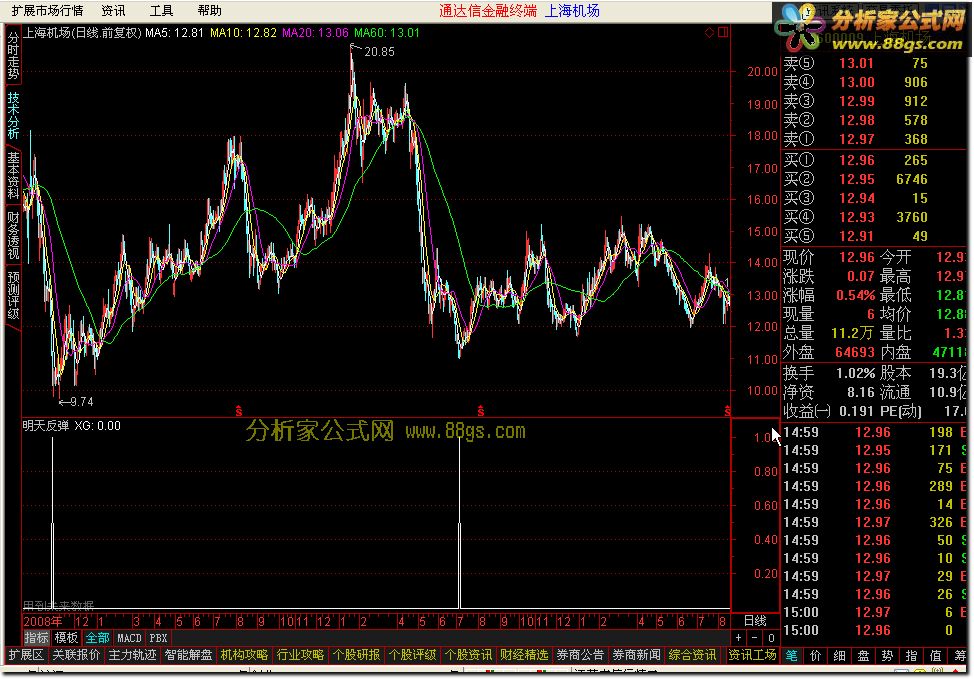Open the 帮助 menu
This screenshot has height=679, width=974.
[209, 11]
